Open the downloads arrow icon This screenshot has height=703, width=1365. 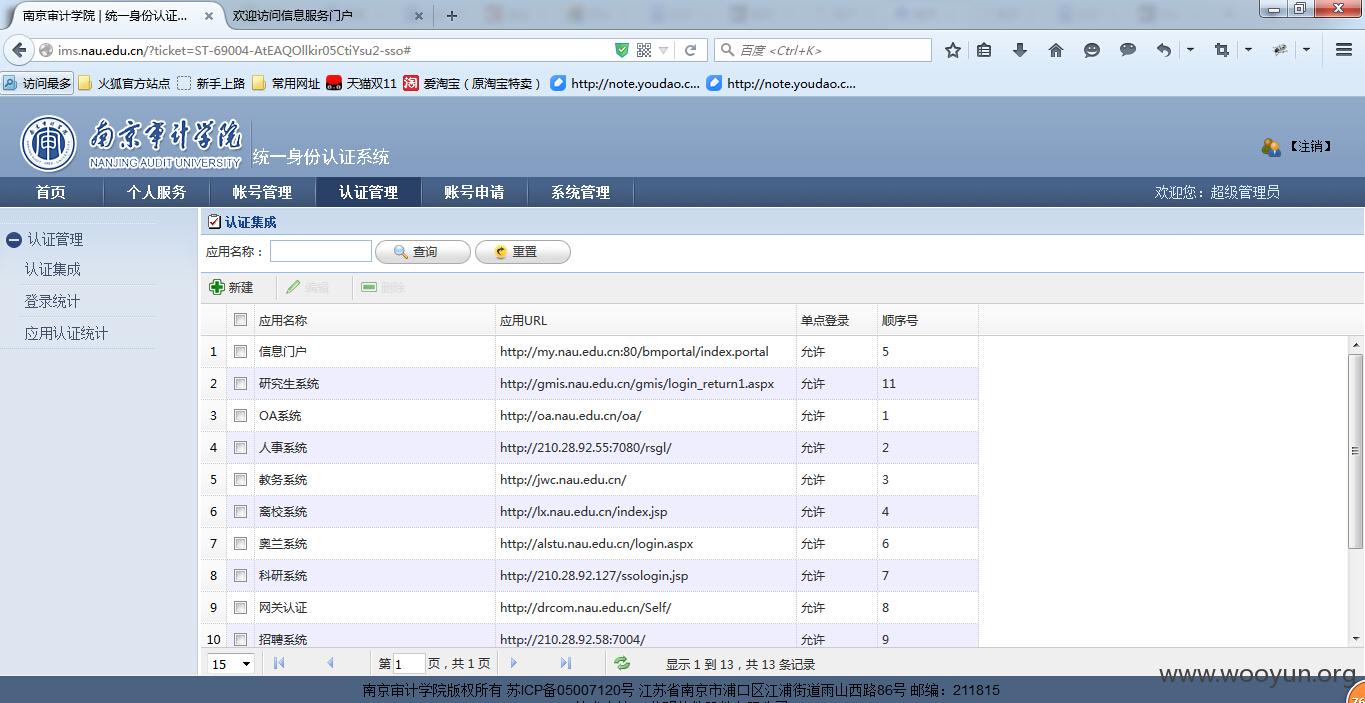(x=1020, y=50)
